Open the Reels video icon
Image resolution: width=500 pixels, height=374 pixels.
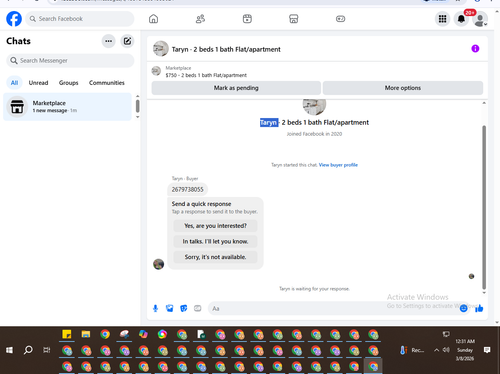247,19
